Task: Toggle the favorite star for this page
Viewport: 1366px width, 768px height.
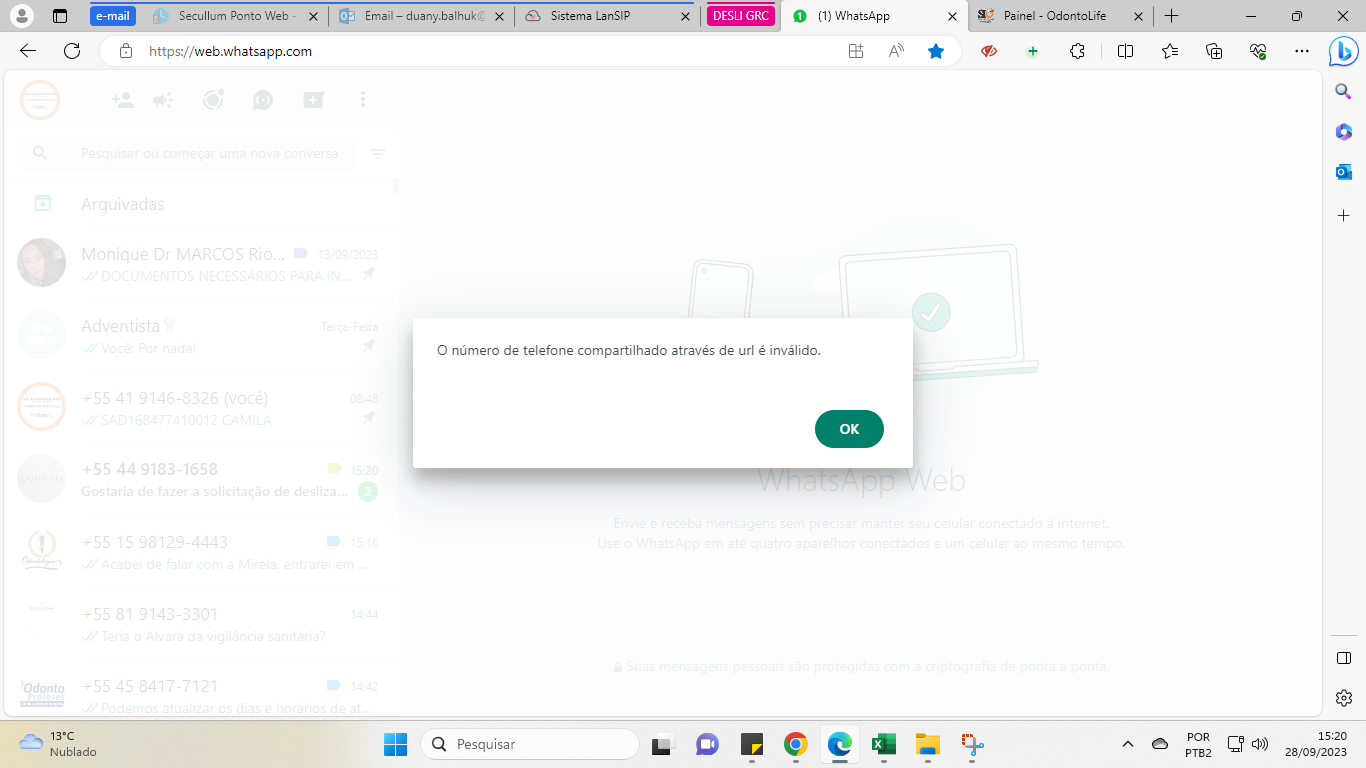Action: point(936,51)
